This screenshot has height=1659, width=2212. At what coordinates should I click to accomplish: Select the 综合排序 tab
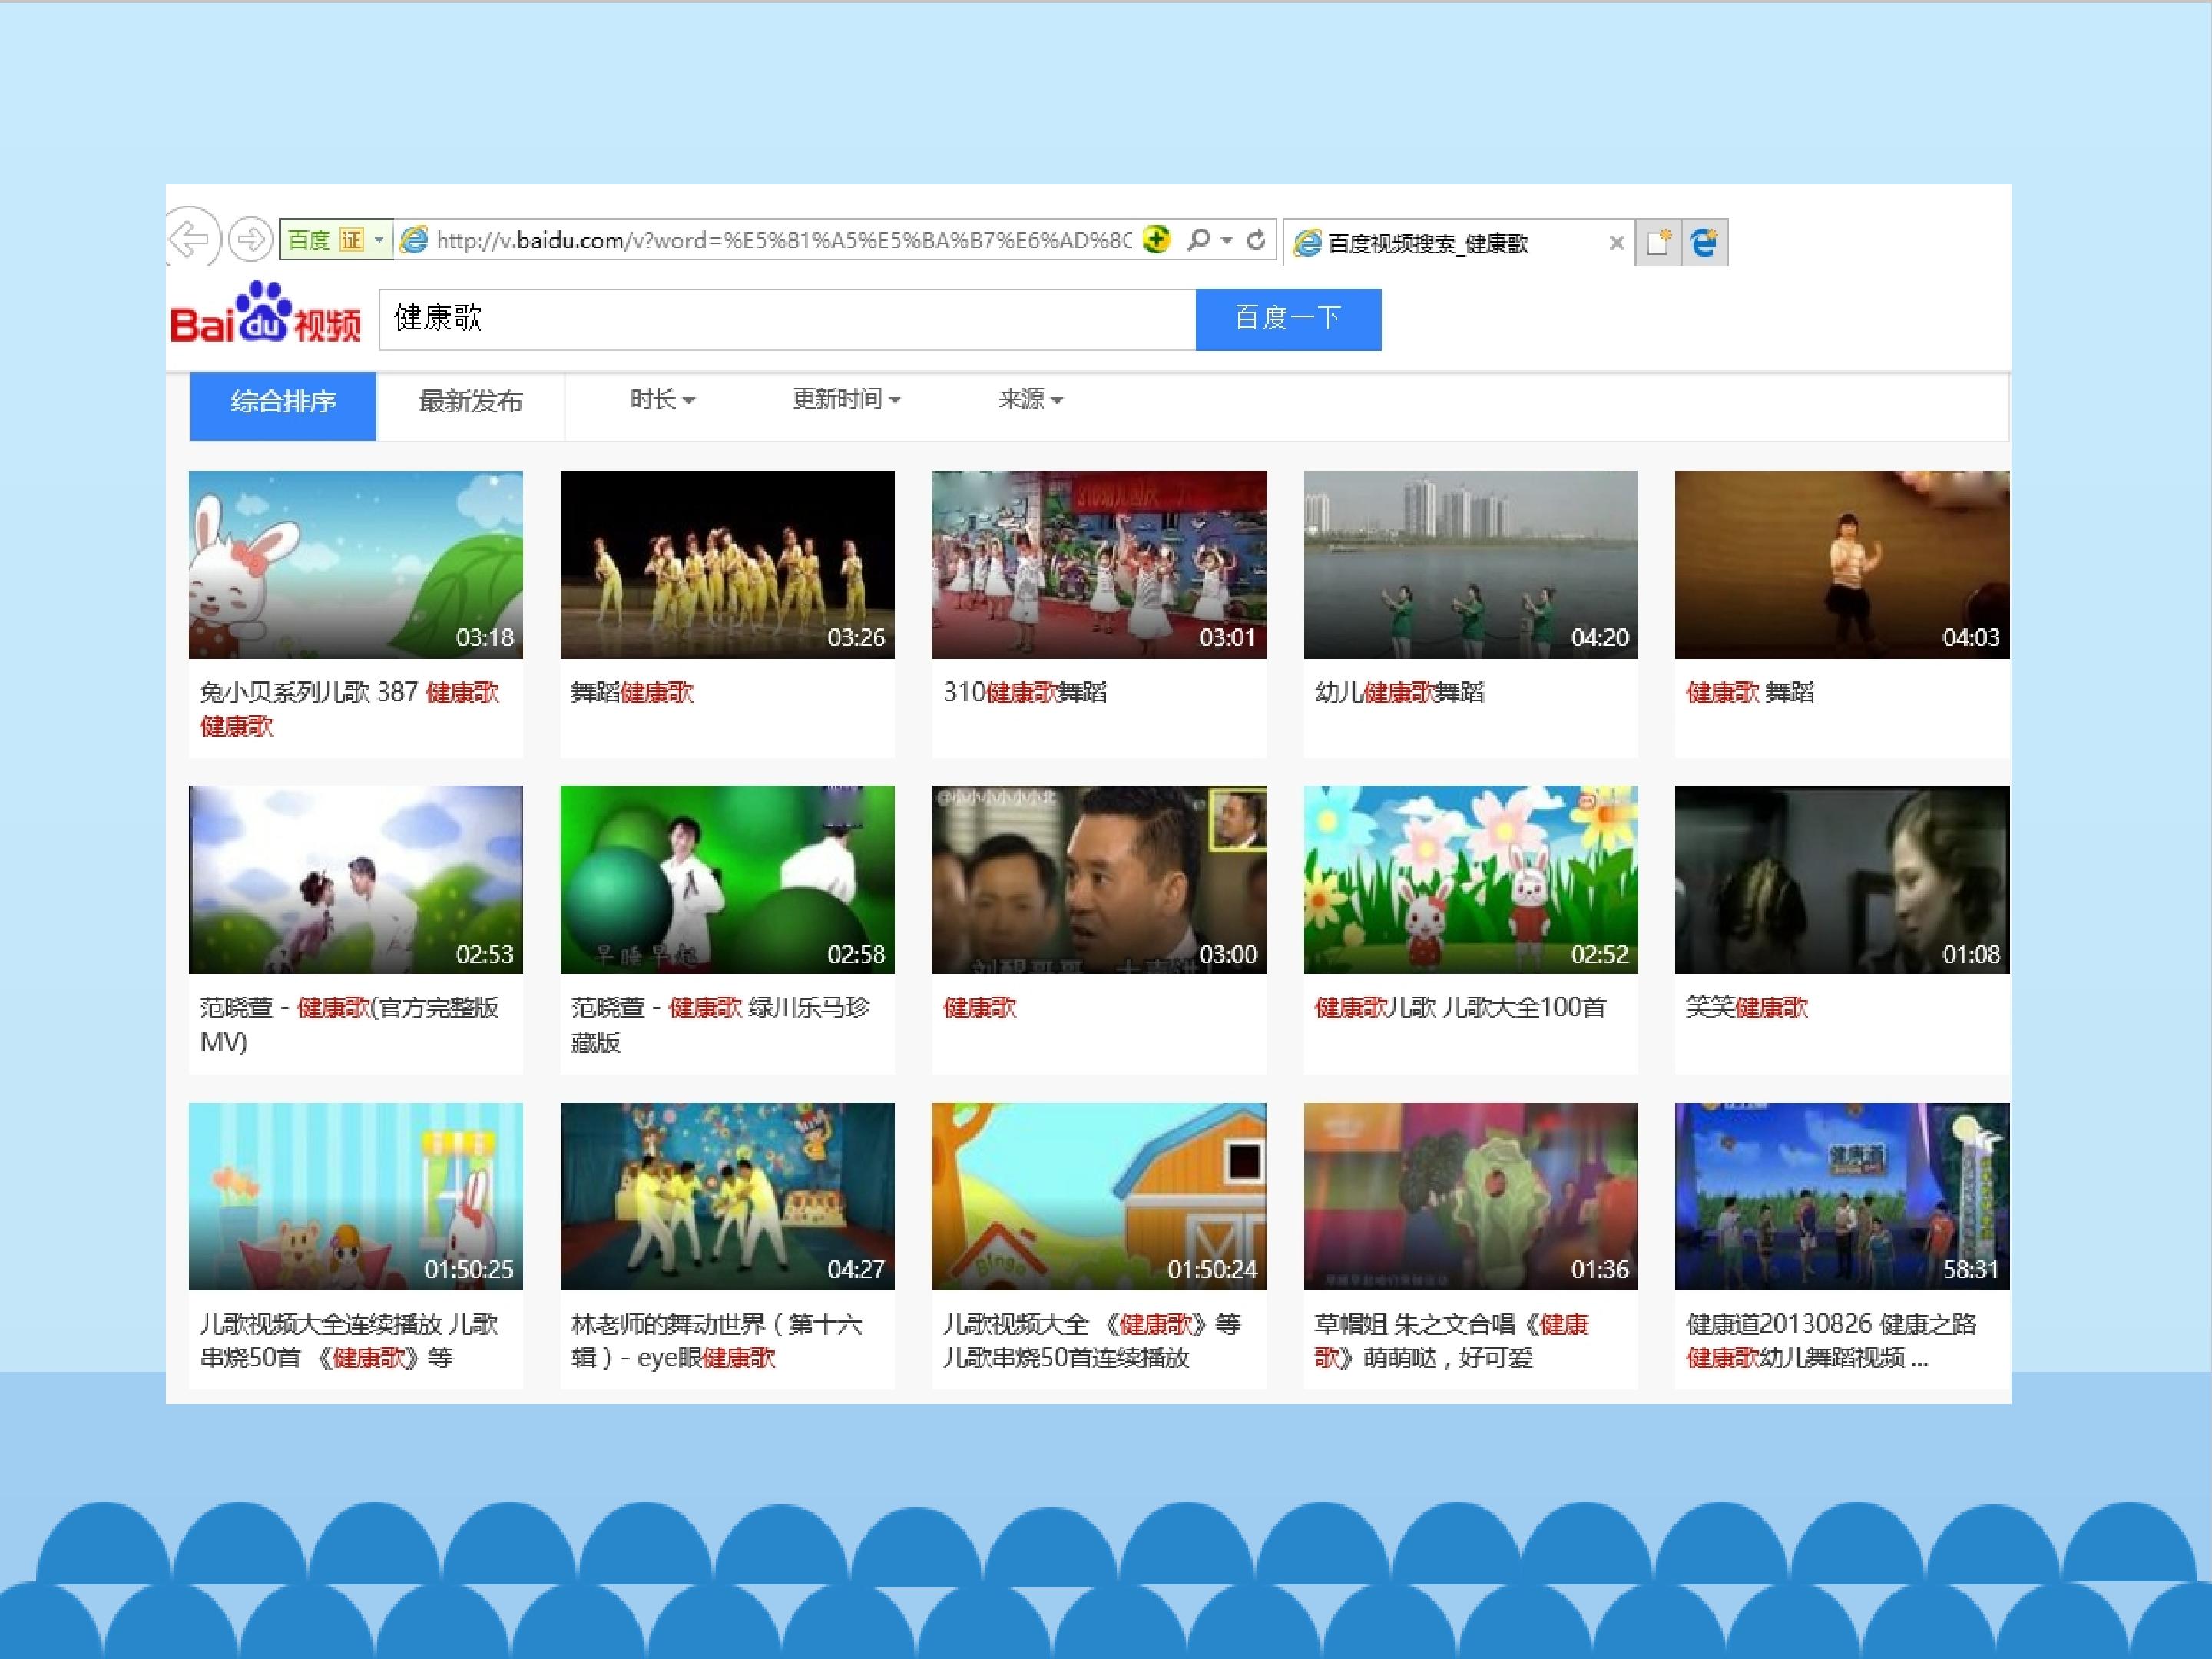(283, 405)
